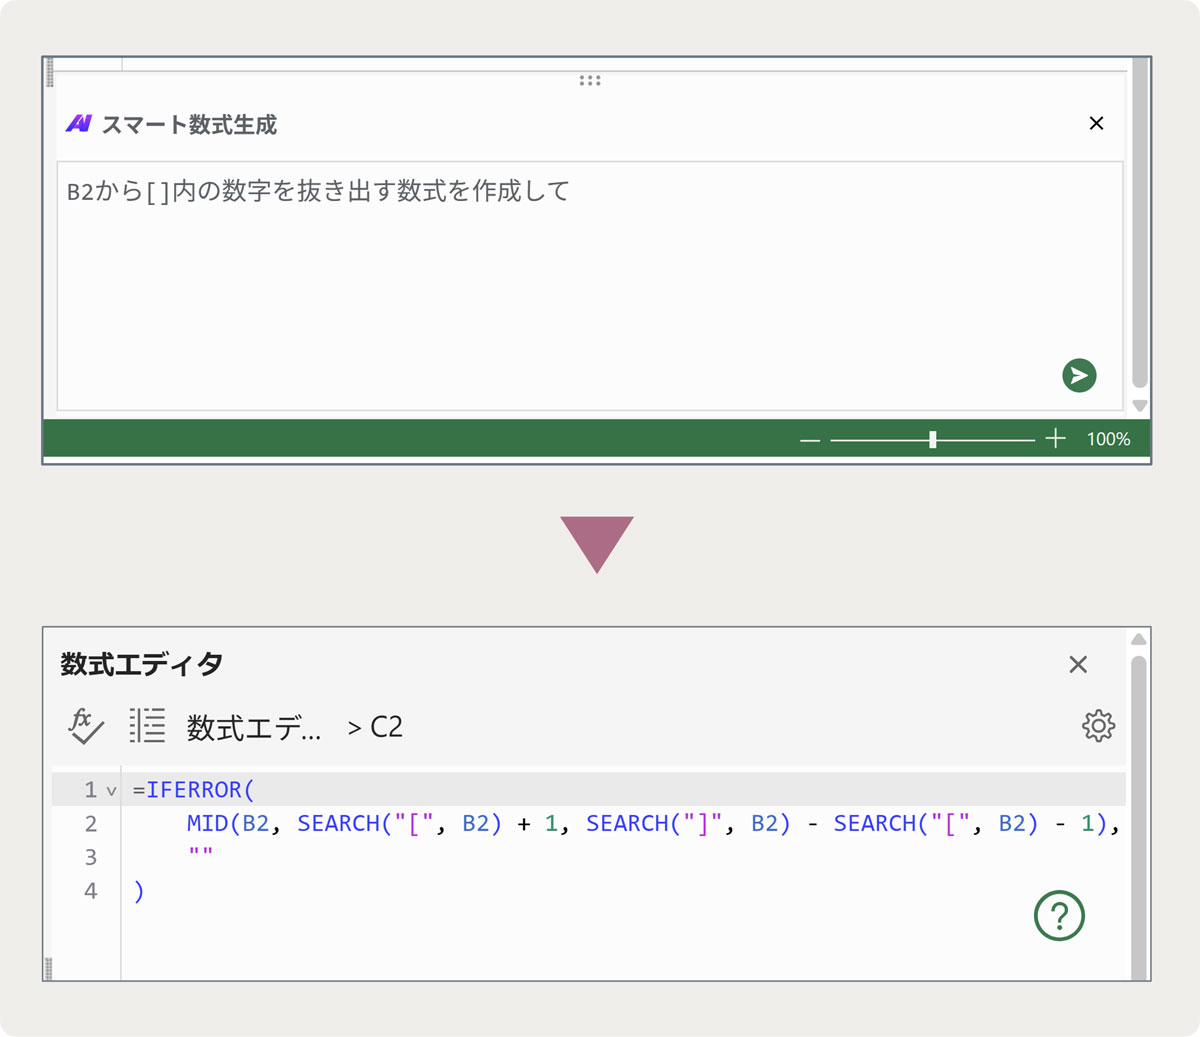Click the 数式エデ... breadcrumb label
The height and width of the screenshot is (1037, 1200).
click(254, 728)
